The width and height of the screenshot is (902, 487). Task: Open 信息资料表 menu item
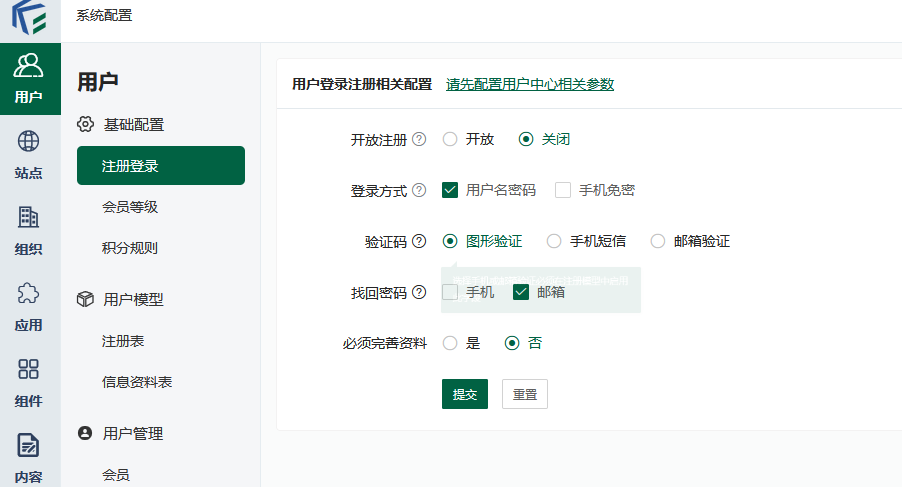coord(137,382)
